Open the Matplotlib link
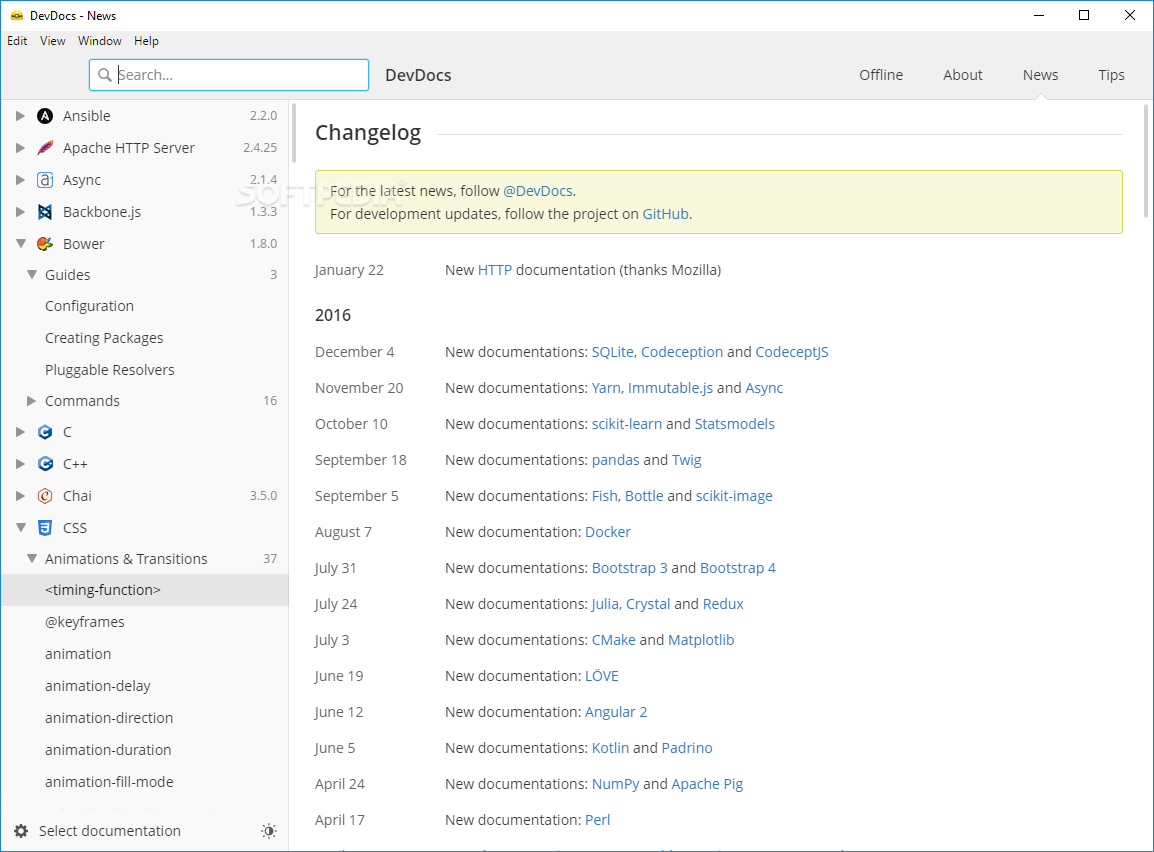The height and width of the screenshot is (852, 1154). (x=701, y=640)
